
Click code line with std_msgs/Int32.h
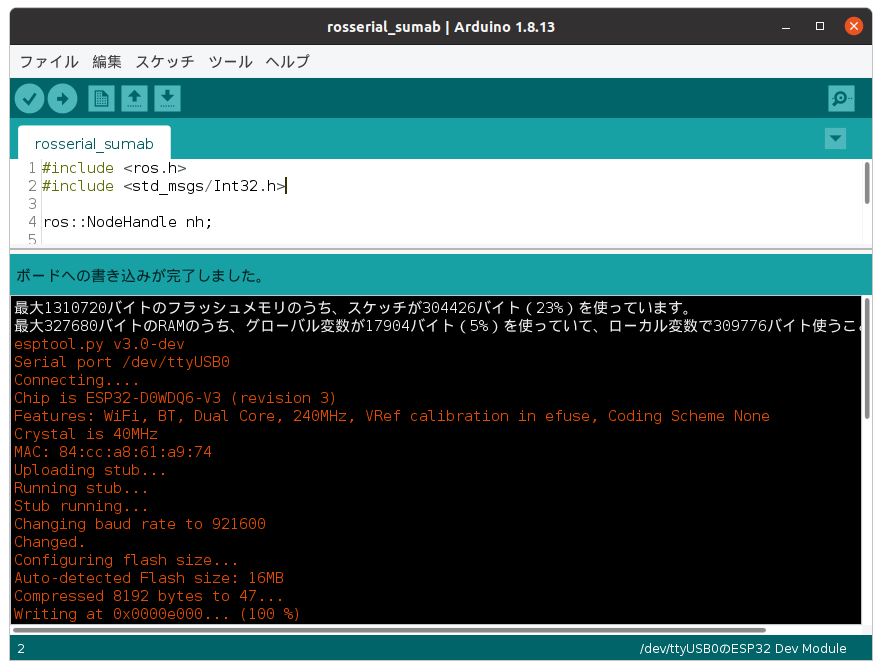[x=164, y=186]
